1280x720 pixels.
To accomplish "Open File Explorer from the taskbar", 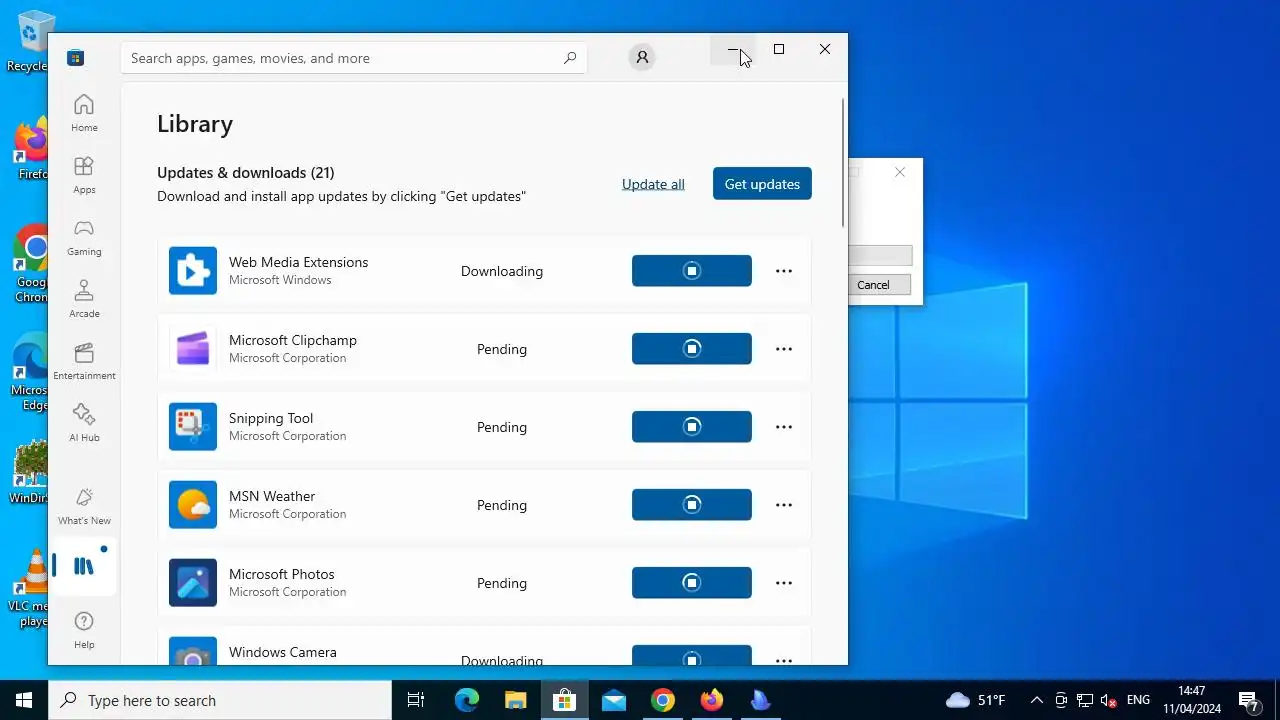I will (515, 700).
